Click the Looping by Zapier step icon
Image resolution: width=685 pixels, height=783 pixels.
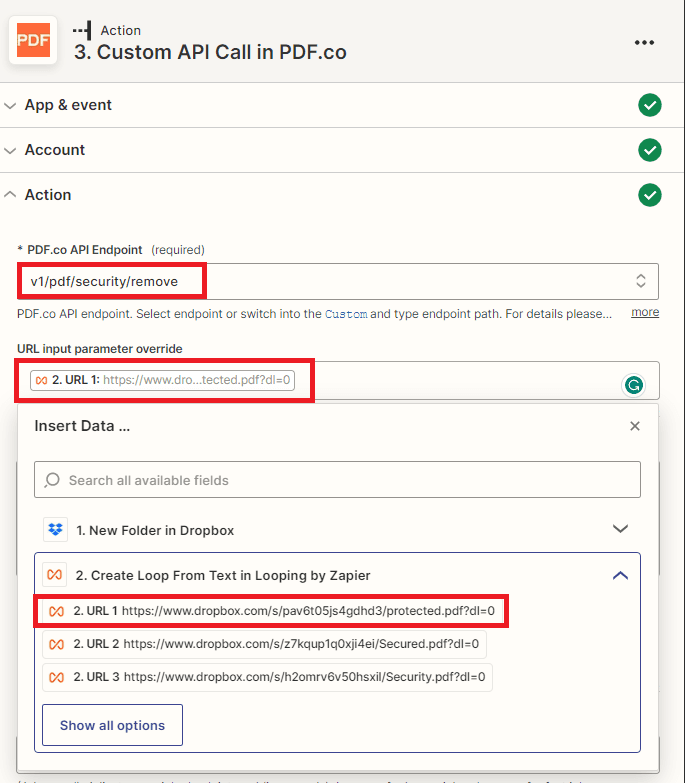click(55, 575)
